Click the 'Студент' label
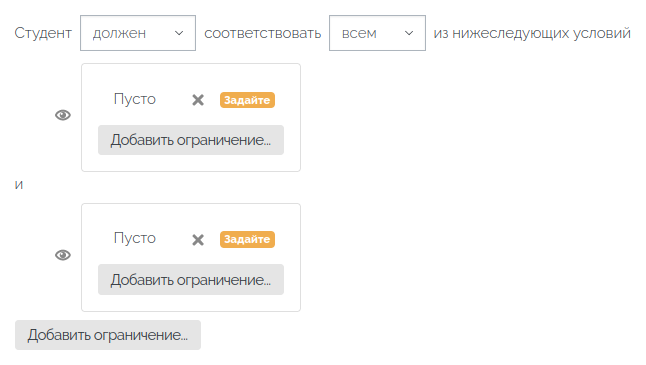This screenshot has width=646, height=365. point(43,33)
